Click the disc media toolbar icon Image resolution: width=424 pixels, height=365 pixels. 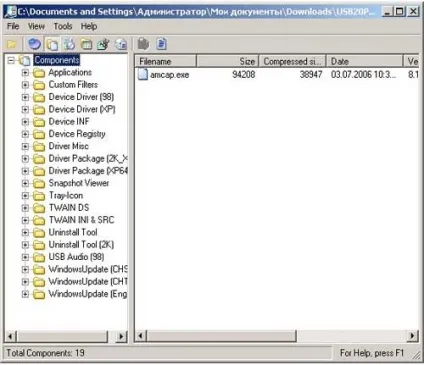pyautogui.click(x=121, y=44)
